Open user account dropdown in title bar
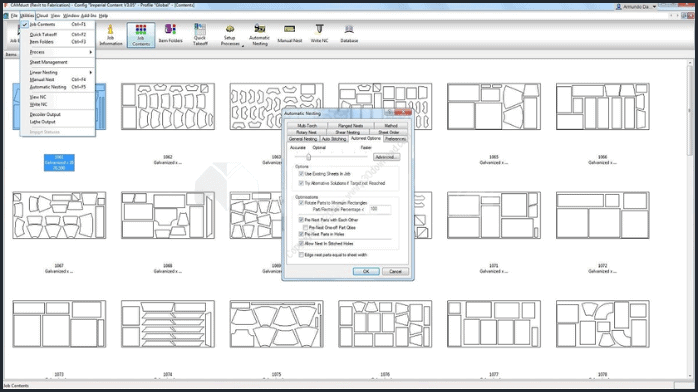 tap(654, 7)
